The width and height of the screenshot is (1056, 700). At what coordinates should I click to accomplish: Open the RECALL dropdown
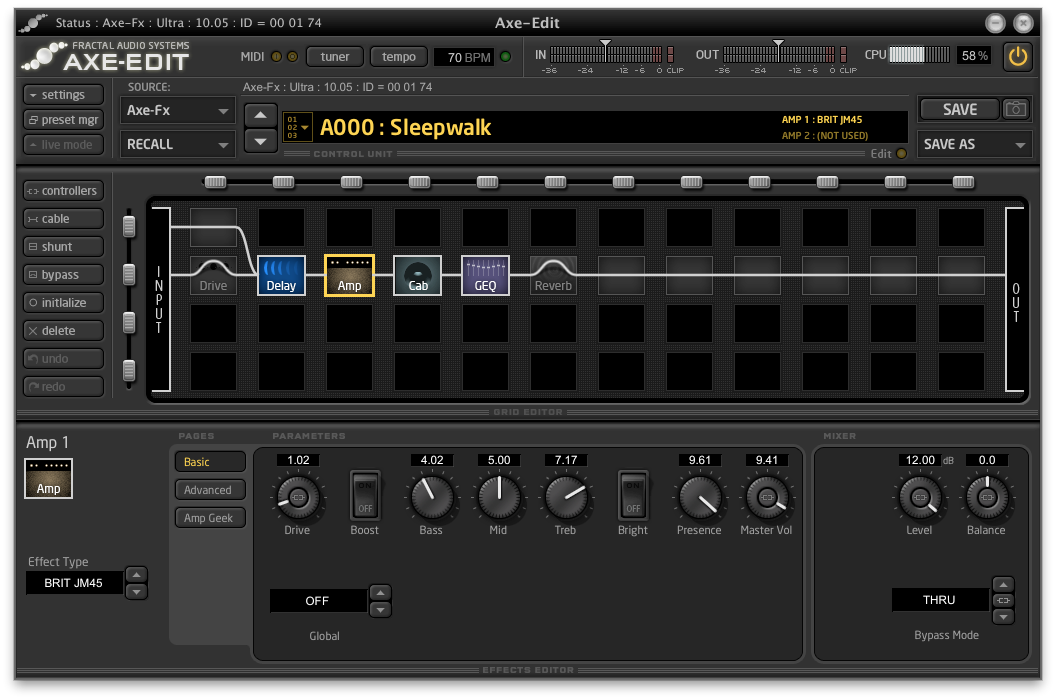(178, 144)
